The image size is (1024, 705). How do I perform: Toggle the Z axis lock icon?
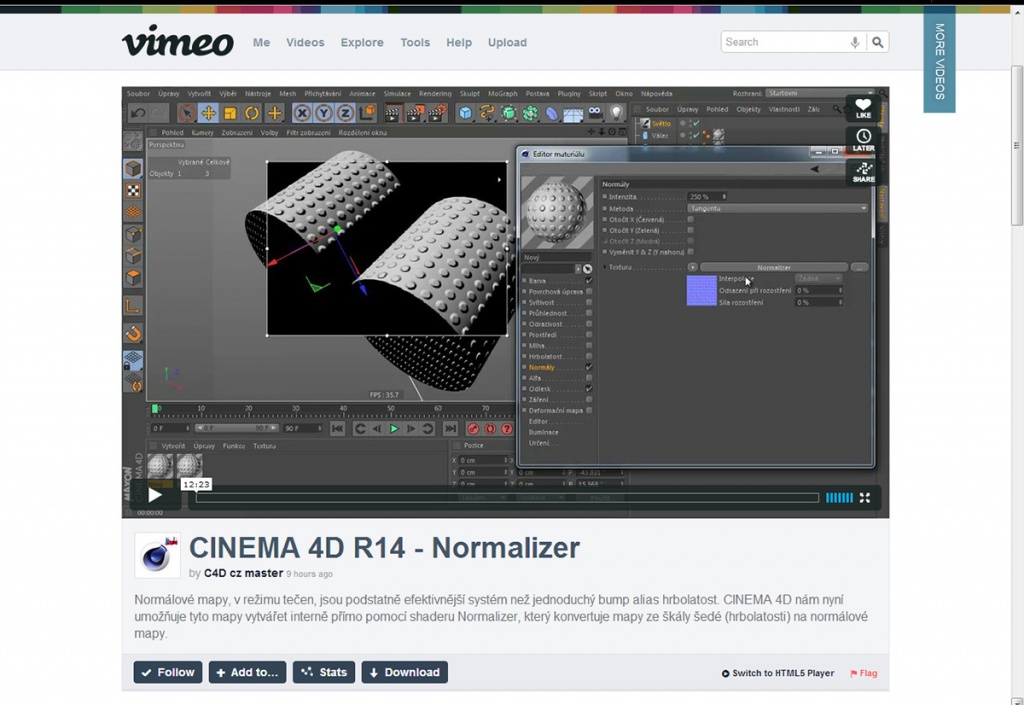tap(345, 113)
